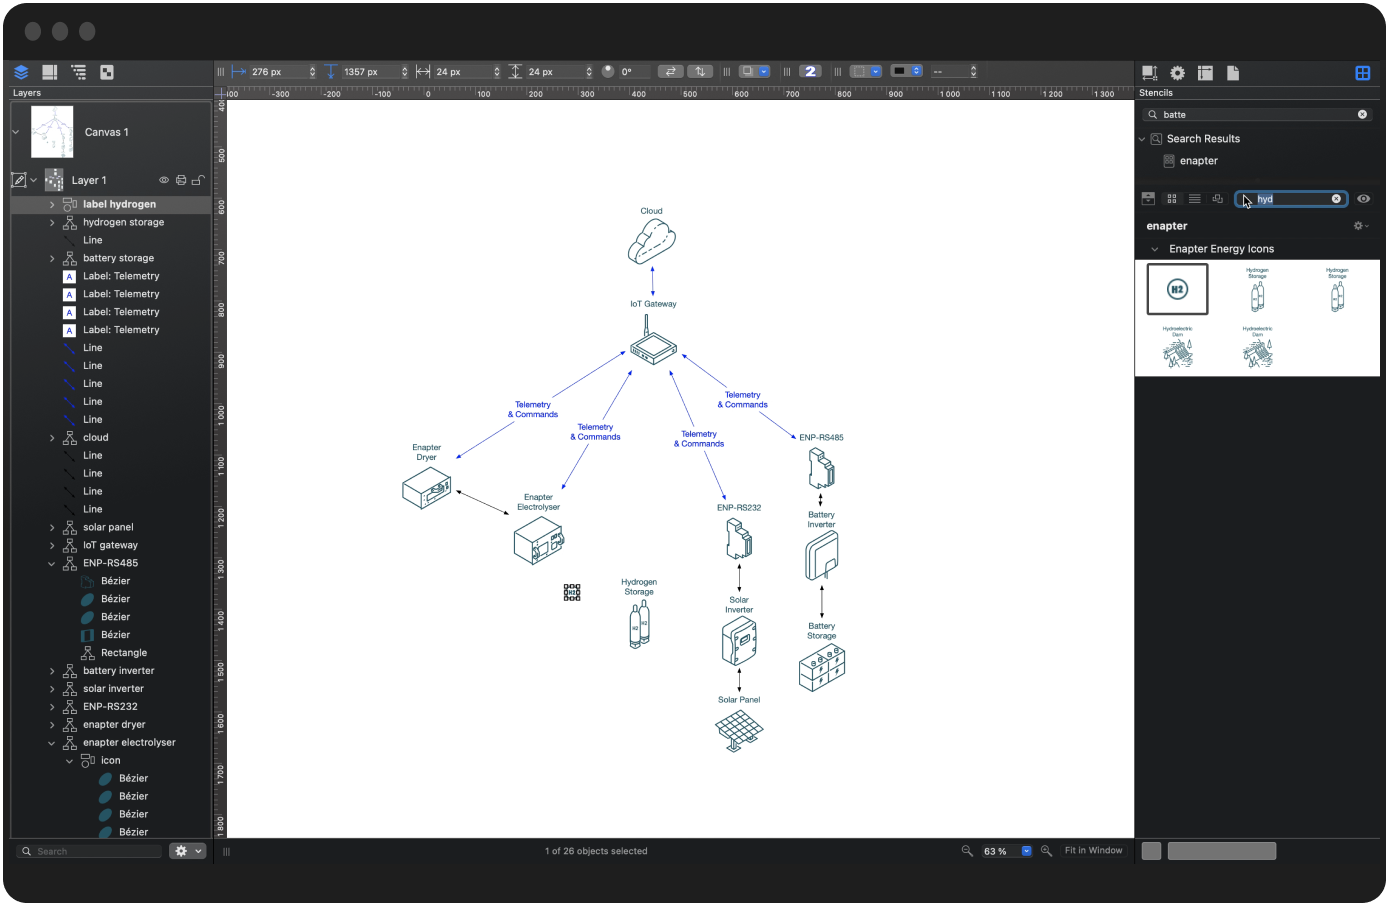Collapse Layer 1 contents
This screenshot has width=1389, height=906.
point(34,181)
